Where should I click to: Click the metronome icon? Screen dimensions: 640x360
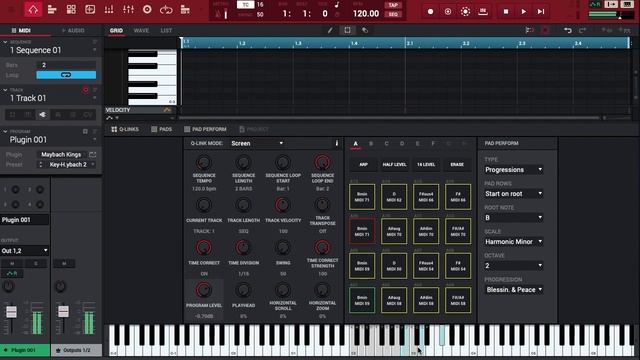(218, 15)
